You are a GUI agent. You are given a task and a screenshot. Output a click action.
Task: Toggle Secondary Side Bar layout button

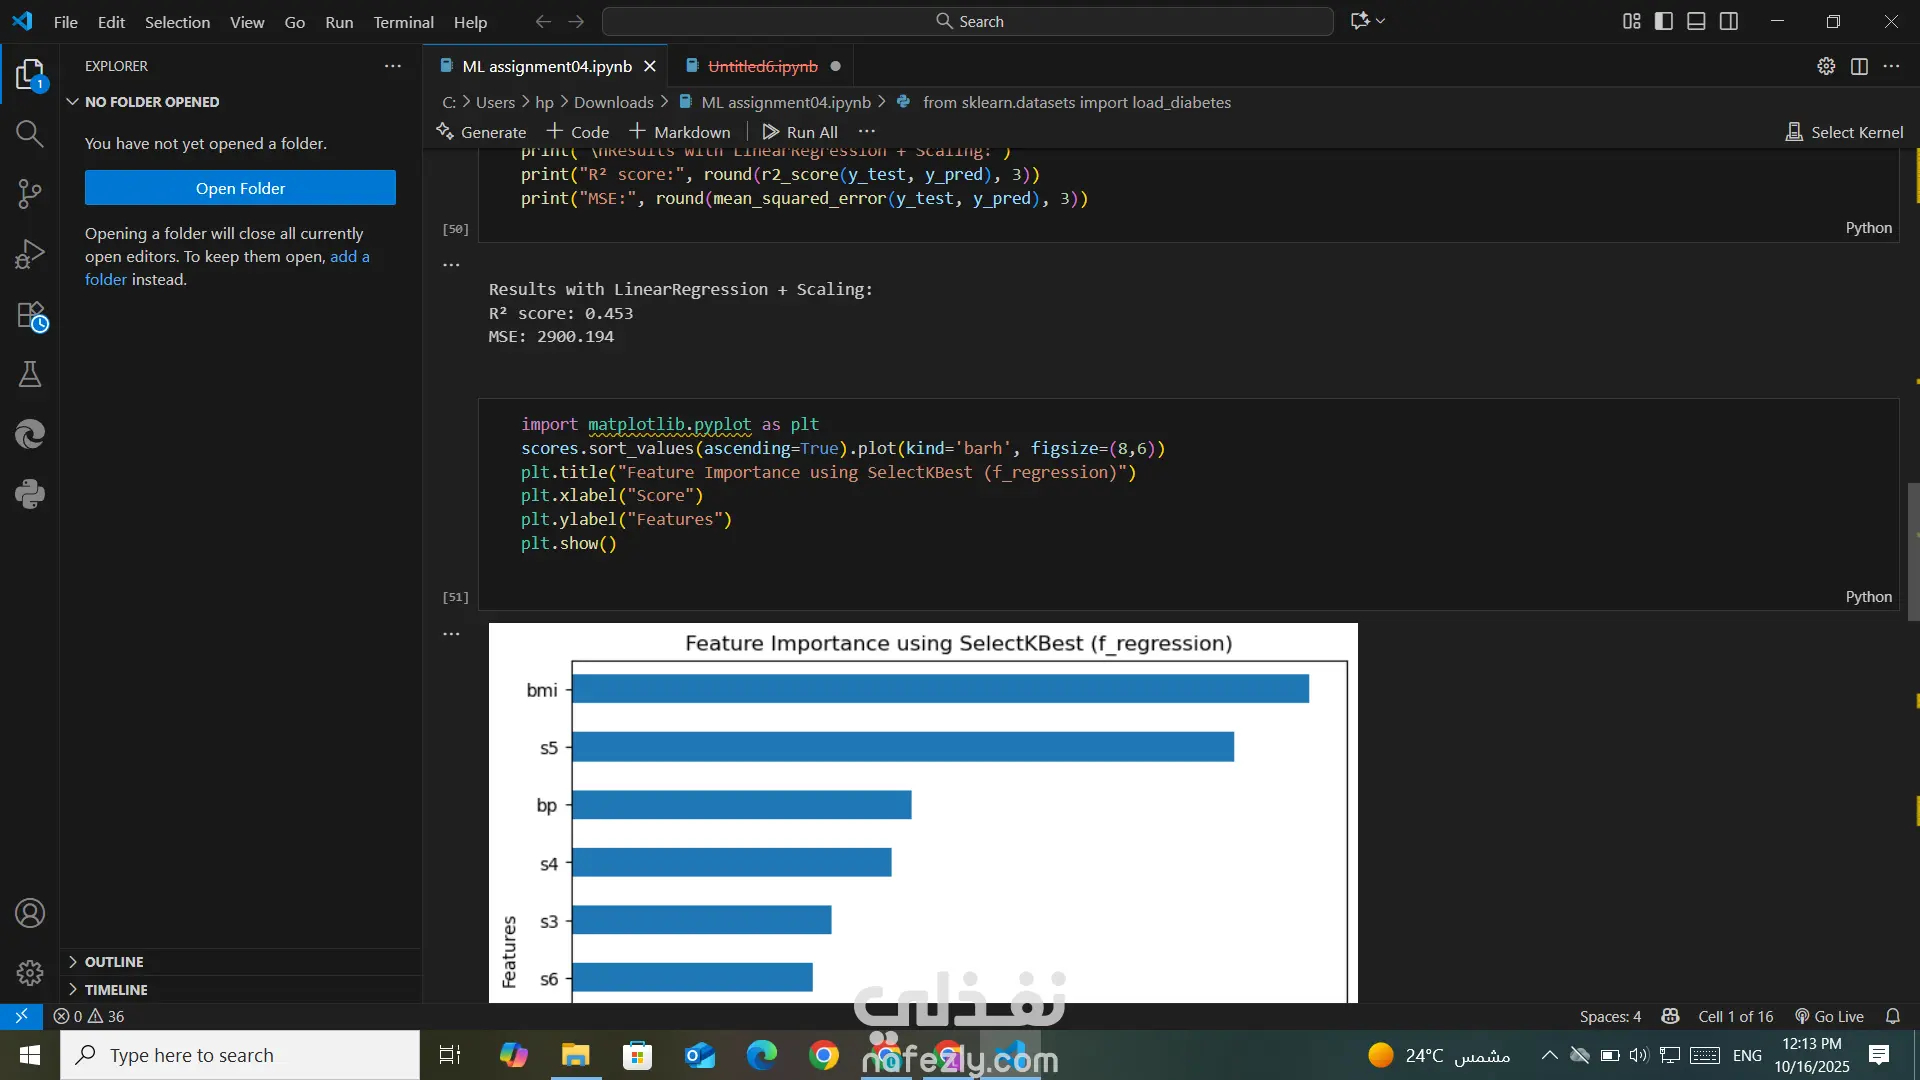[x=1729, y=21]
